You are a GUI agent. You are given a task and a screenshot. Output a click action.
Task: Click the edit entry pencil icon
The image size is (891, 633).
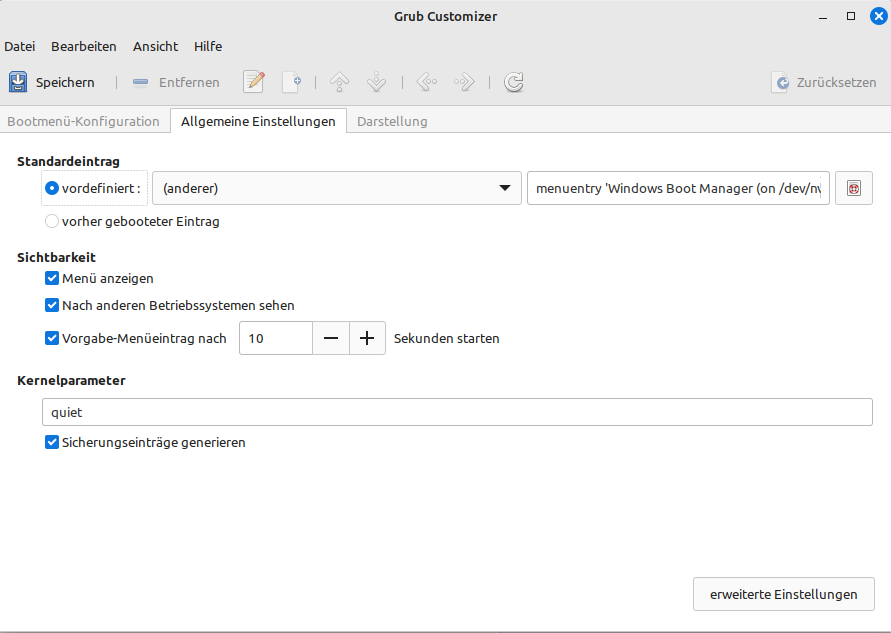(254, 82)
